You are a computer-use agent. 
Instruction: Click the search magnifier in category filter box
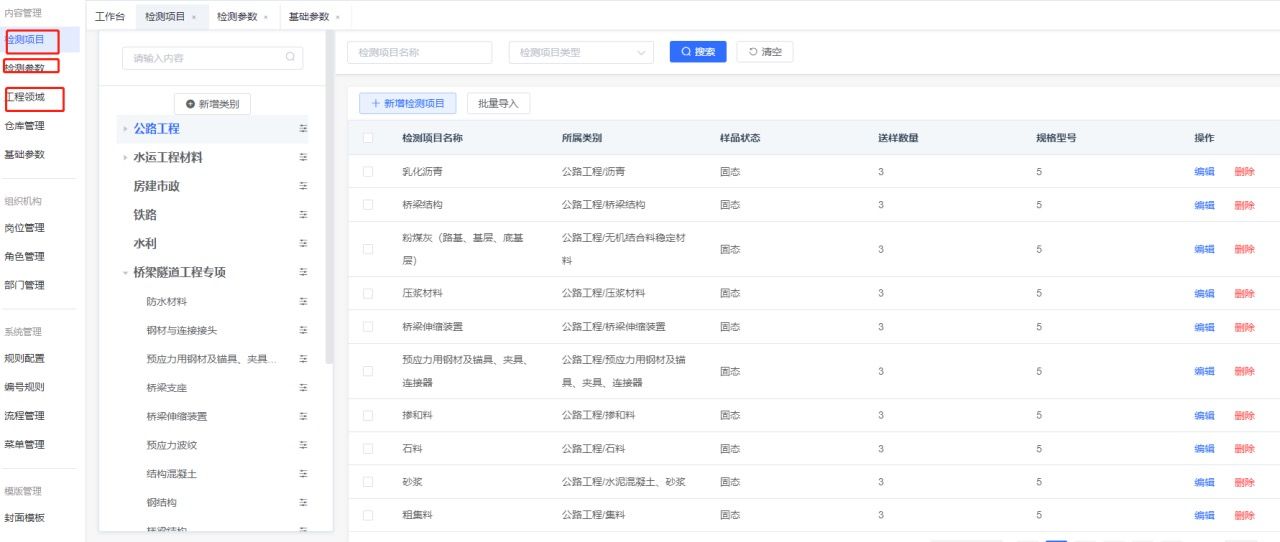point(290,58)
